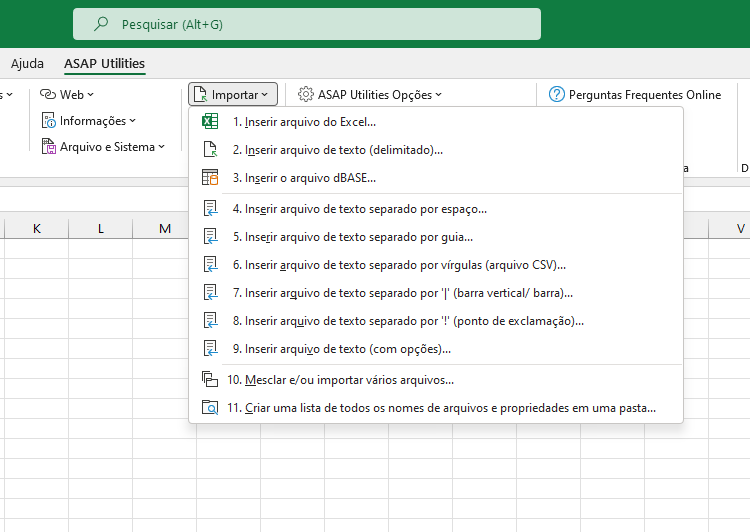Click the icon beside Mesclar e/ou importar vários arquivos
750x532 pixels.
pyautogui.click(x=210, y=379)
